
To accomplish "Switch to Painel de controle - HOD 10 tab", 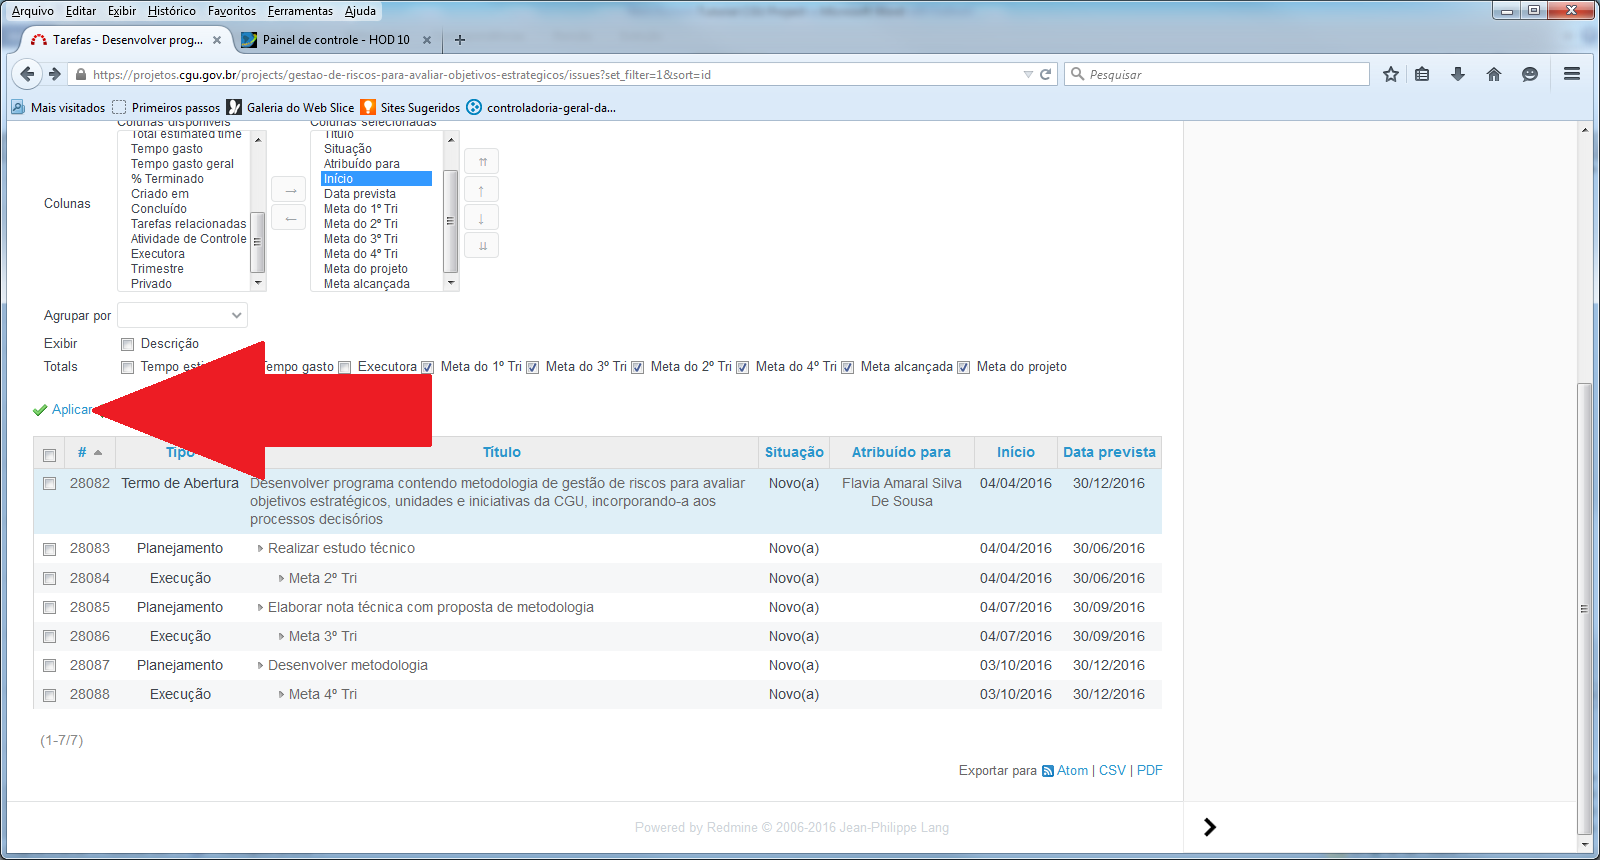I will tap(335, 40).
